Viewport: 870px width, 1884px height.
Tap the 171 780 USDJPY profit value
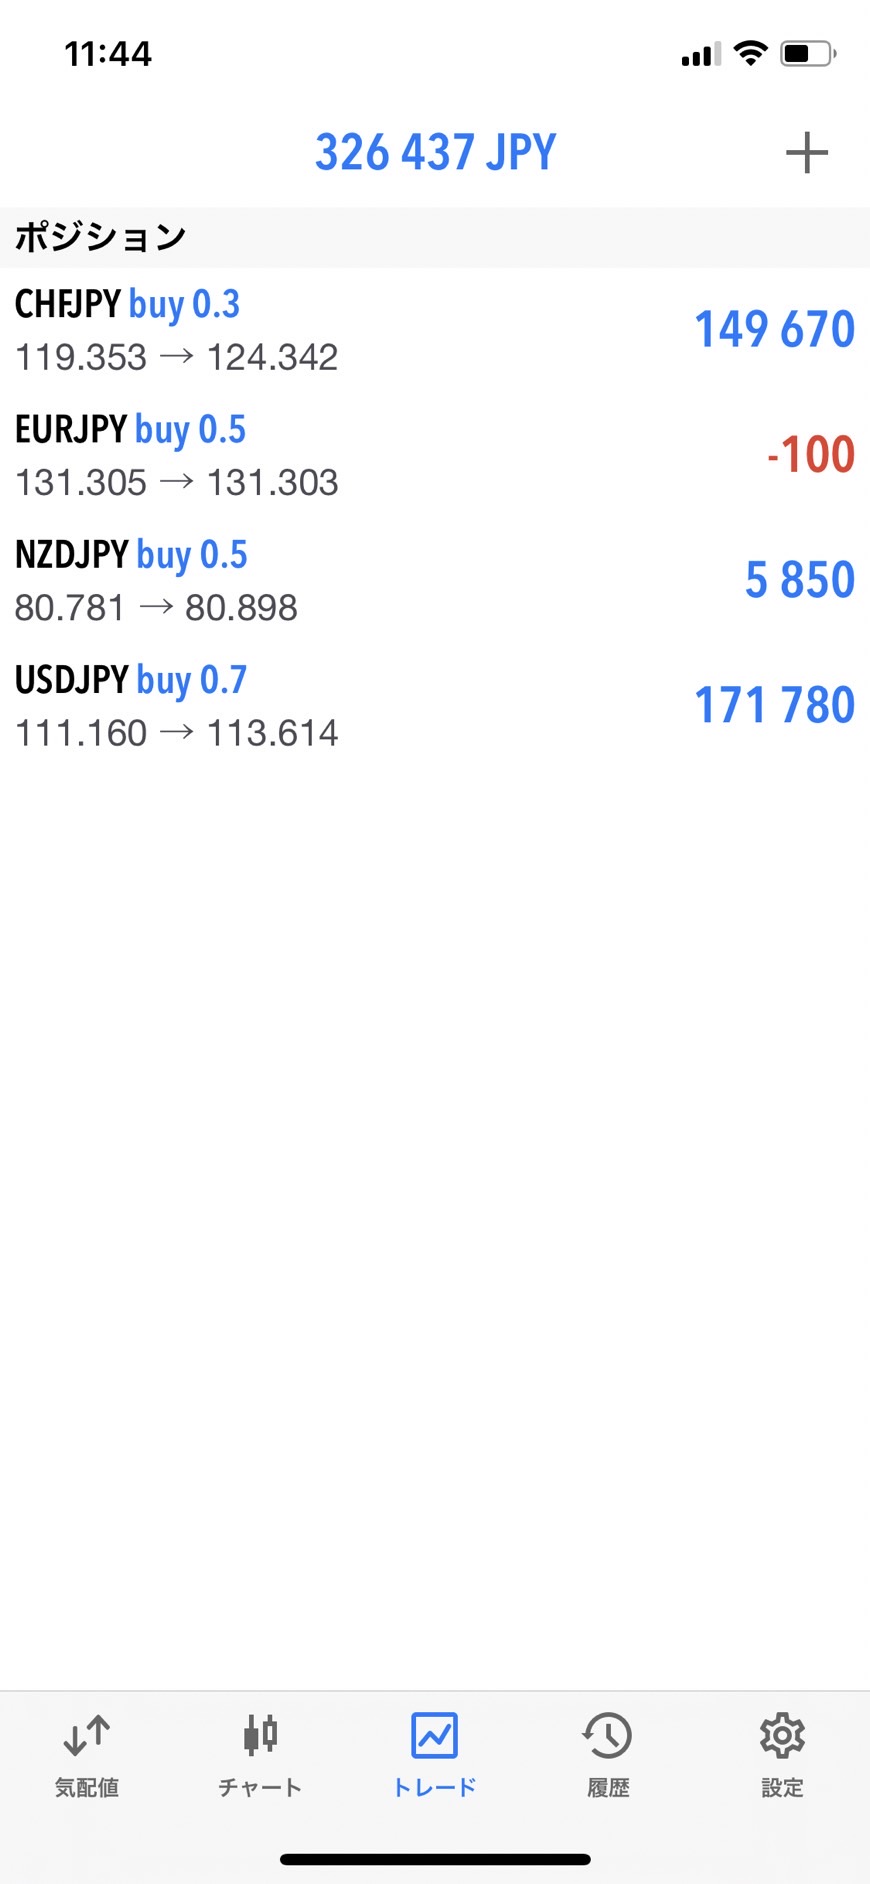(x=775, y=705)
